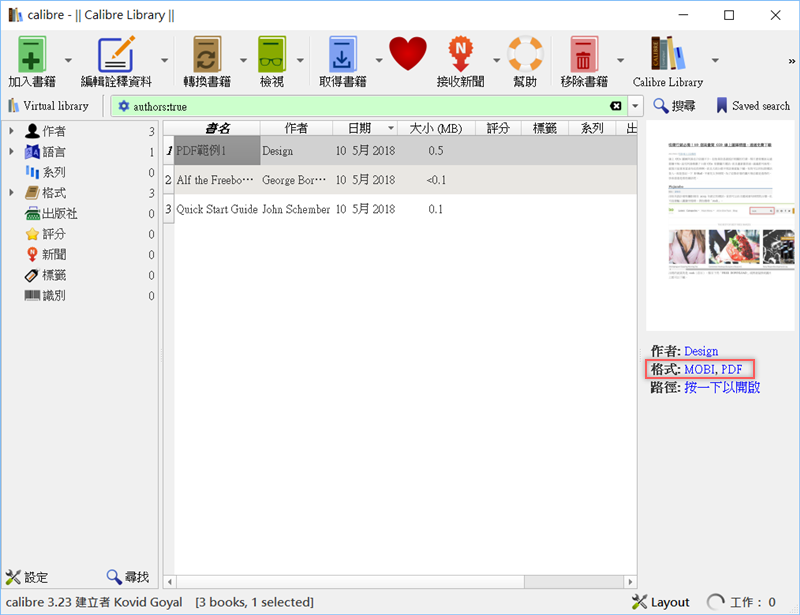
Task: Open Fetch news dropdown arrow
Action: pos(496,60)
